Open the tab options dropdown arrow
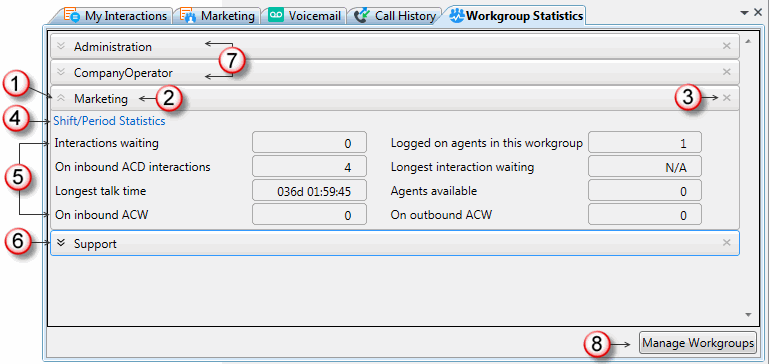769x364 pixels. 744,13
